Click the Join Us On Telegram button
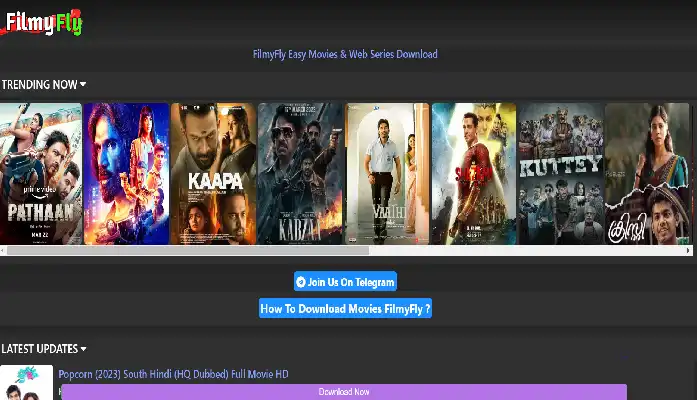The height and width of the screenshot is (400, 697). point(345,282)
